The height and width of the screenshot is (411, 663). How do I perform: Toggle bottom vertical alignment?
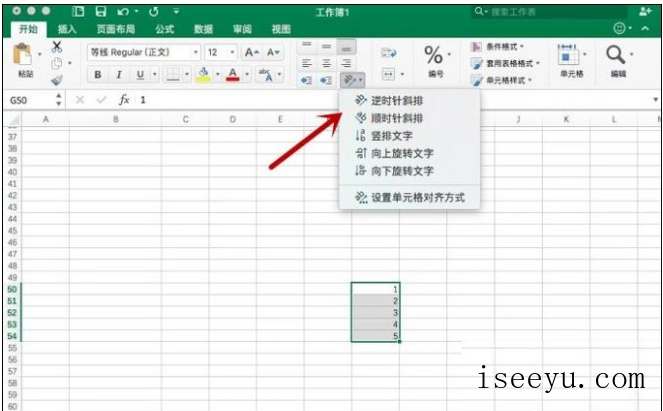pos(346,47)
